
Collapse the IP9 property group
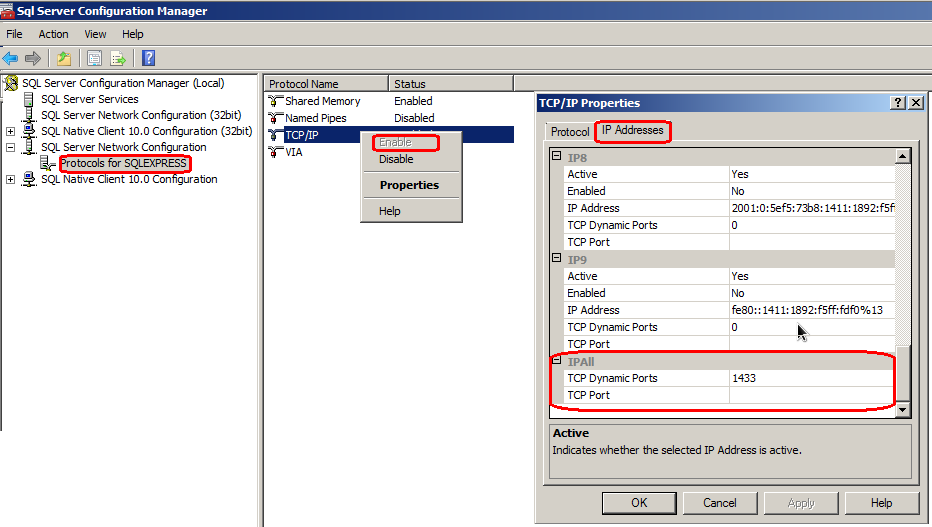coord(557,259)
